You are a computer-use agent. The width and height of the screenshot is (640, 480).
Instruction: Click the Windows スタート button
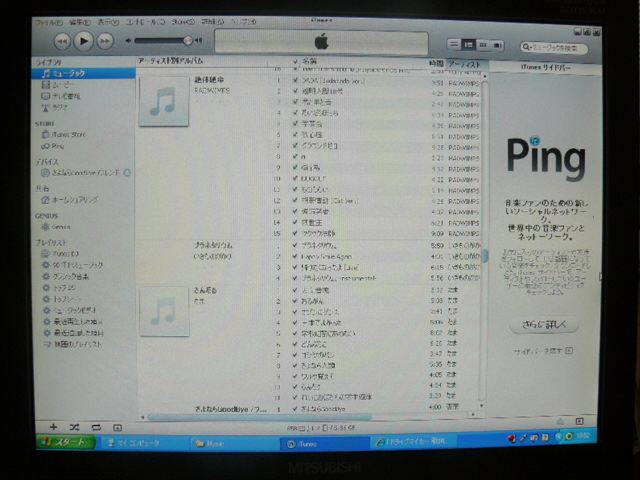click(67, 442)
